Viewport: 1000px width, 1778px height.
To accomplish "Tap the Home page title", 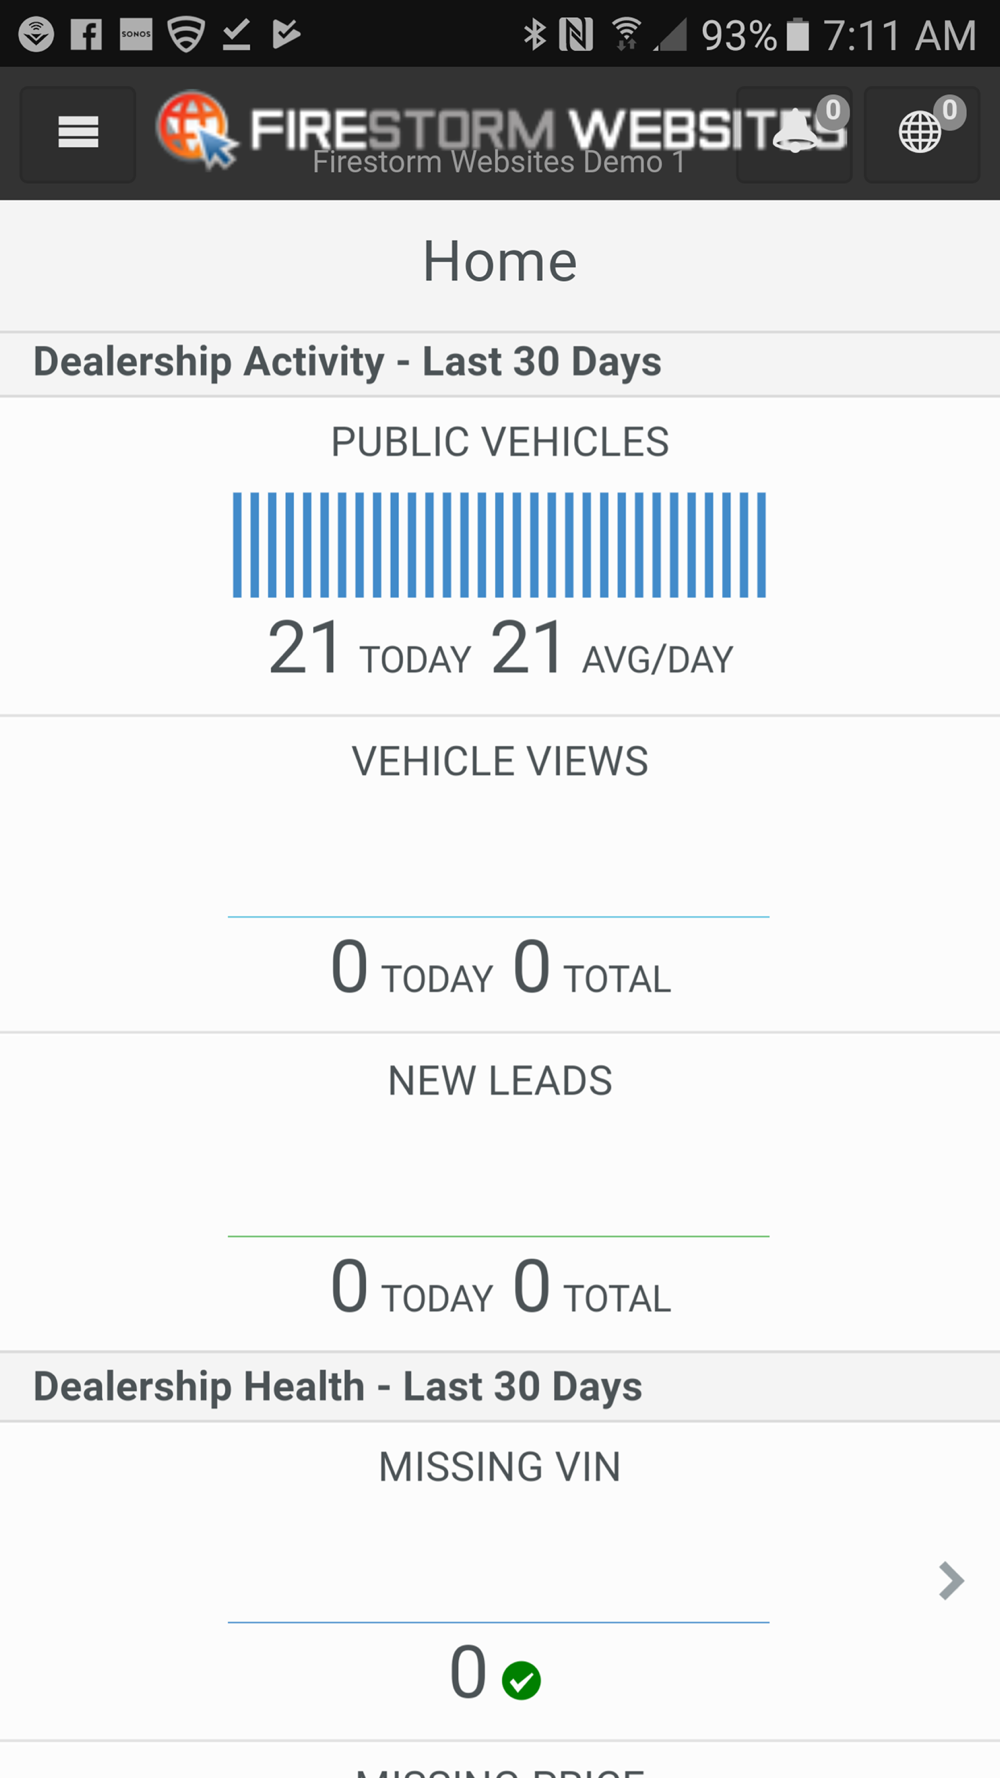I will point(499,262).
